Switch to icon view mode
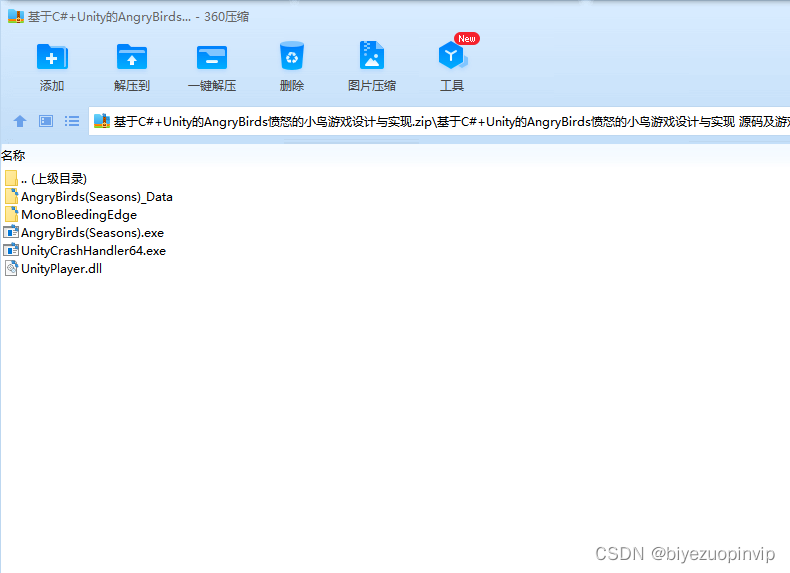Image resolution: width=790 pixels, height=573 pixels. click(x=46, y=121)
